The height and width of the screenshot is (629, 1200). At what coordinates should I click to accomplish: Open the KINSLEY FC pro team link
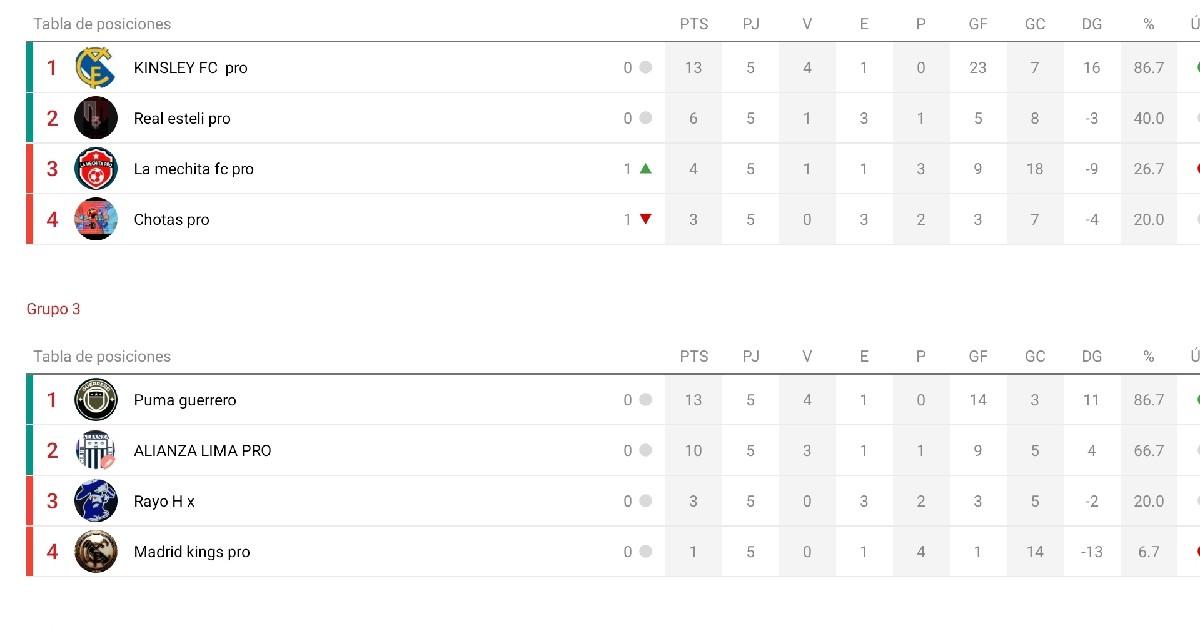tap(190, 68)
